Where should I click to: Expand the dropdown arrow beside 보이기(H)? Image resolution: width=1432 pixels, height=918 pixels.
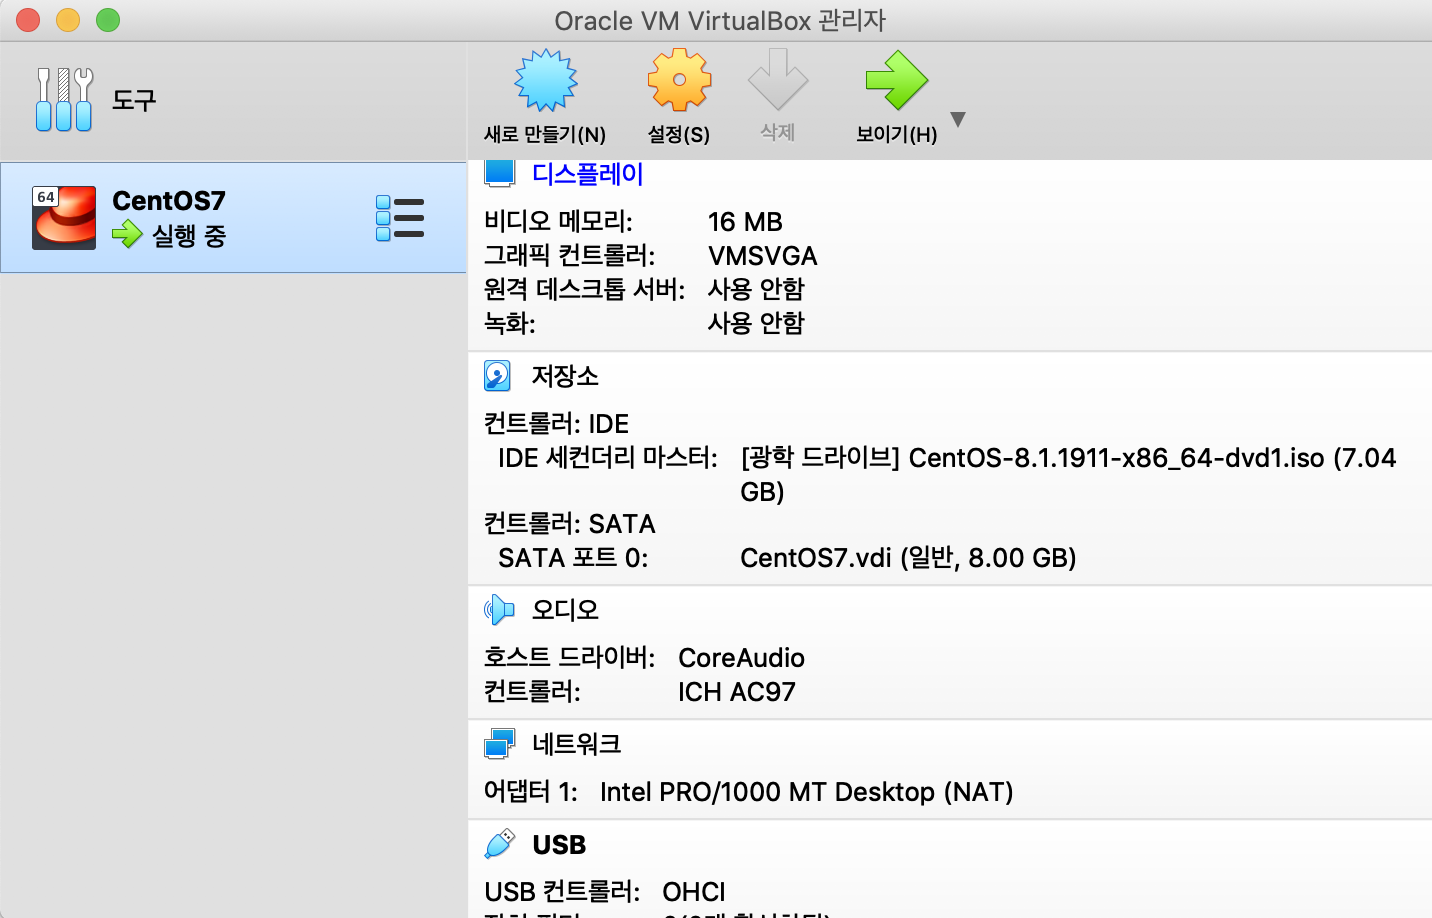click(x=958, y=119)
